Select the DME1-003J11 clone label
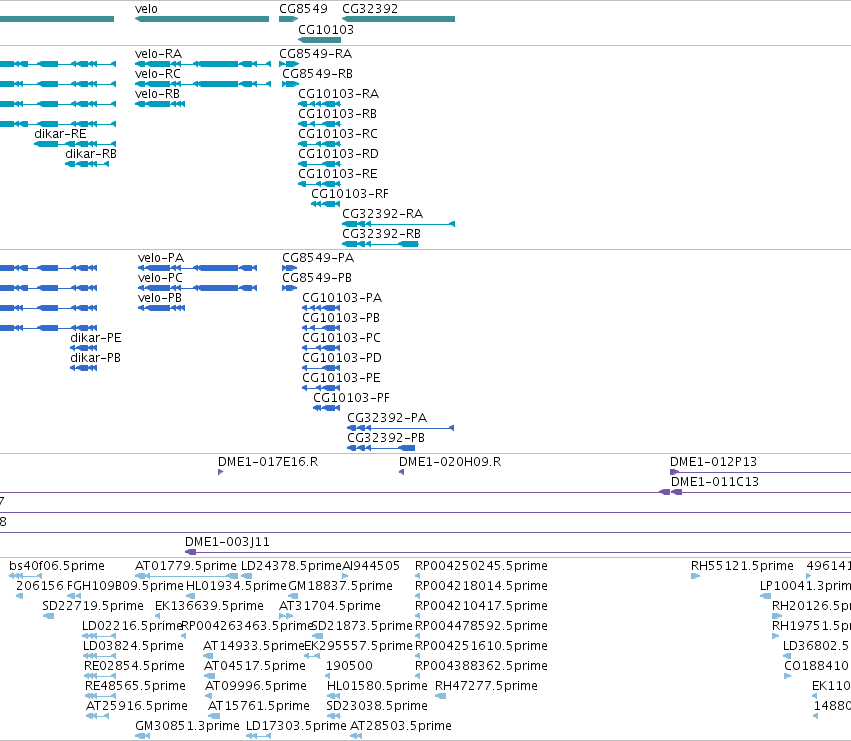Image resolution: width=851 pixels, height=741 pixels. click(x=227, y=542)
